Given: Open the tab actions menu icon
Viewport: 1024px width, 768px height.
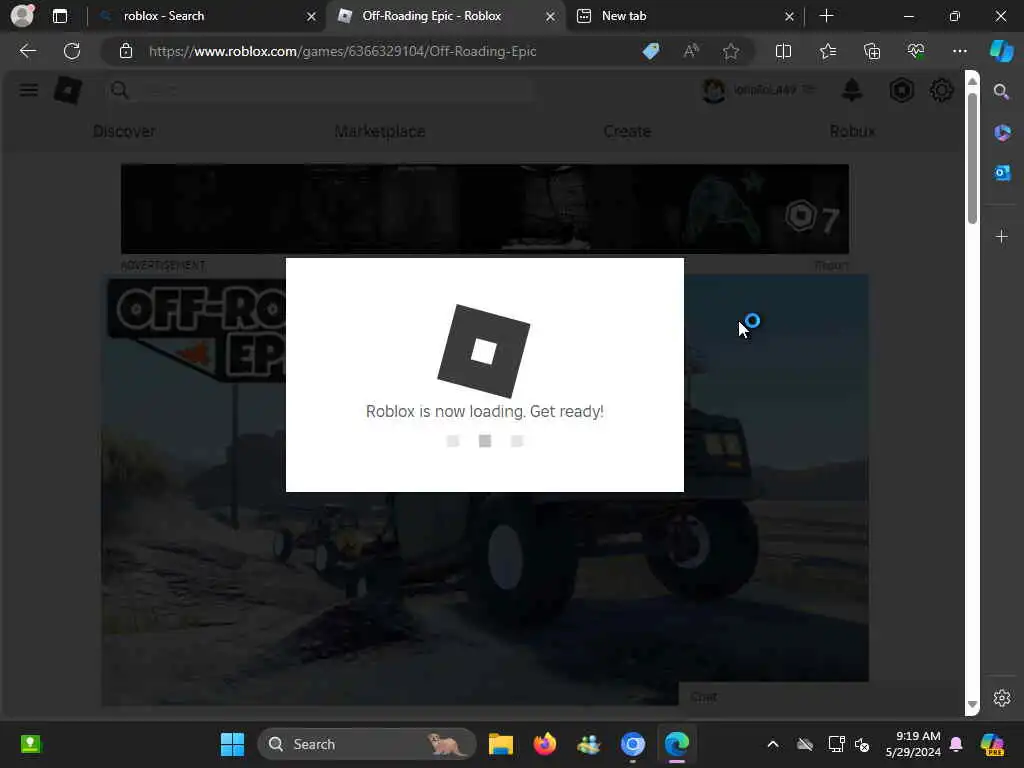Looking at the screenshot, I should point(59,16).
